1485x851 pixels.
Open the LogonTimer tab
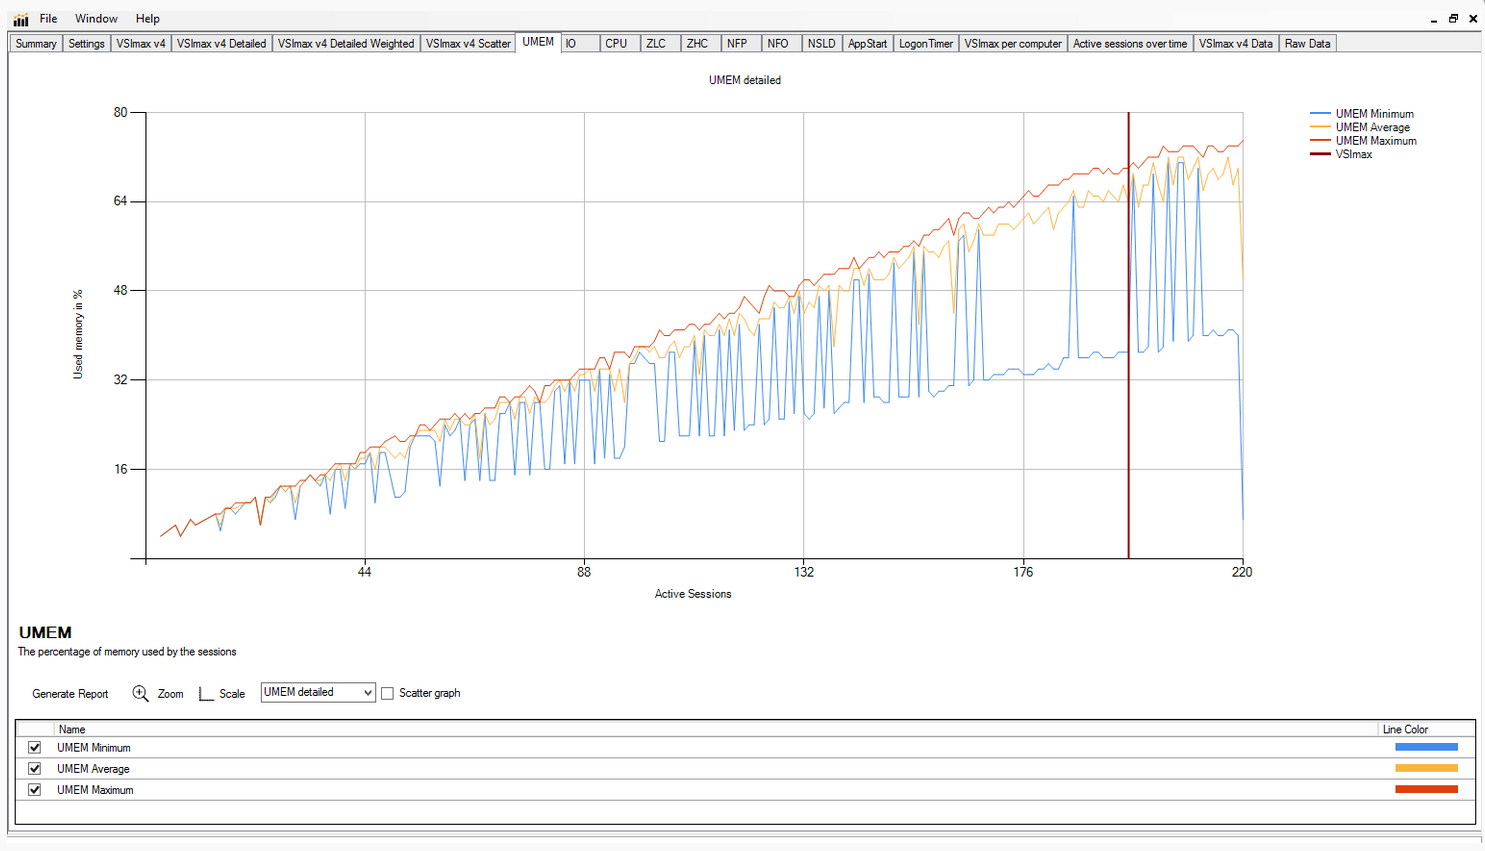[926, 44]
